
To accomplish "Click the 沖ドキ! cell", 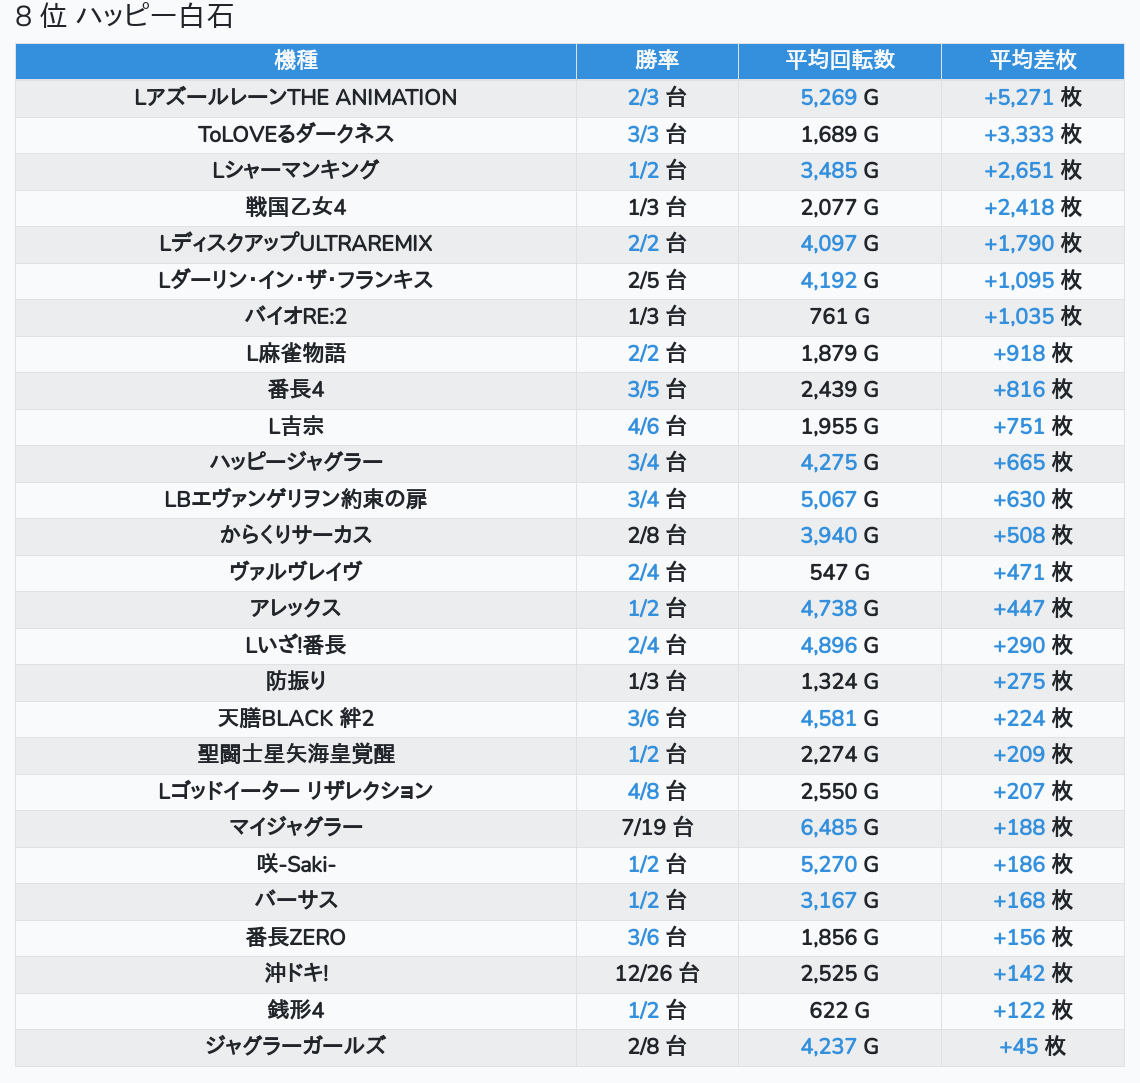I will click(296, 973).
